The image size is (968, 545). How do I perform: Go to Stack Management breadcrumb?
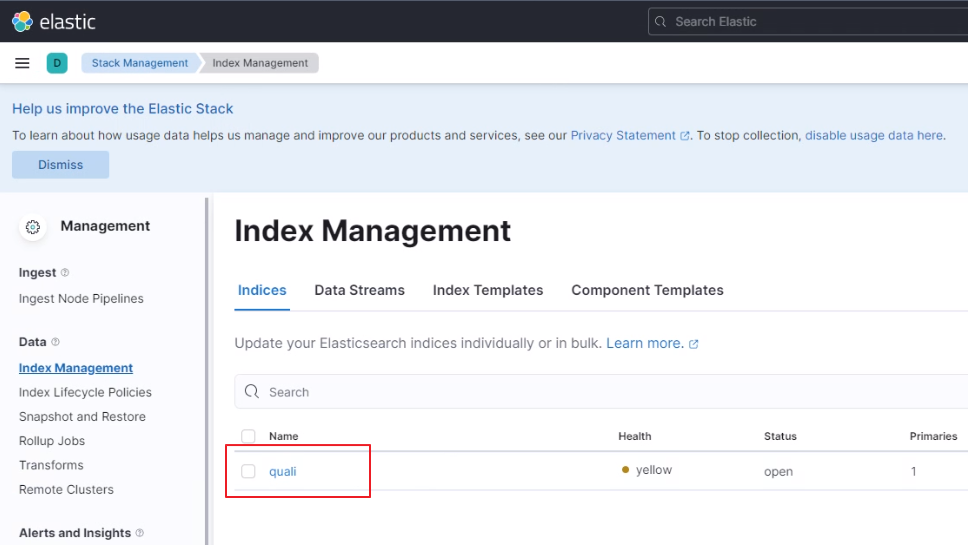tap(139, 63)
